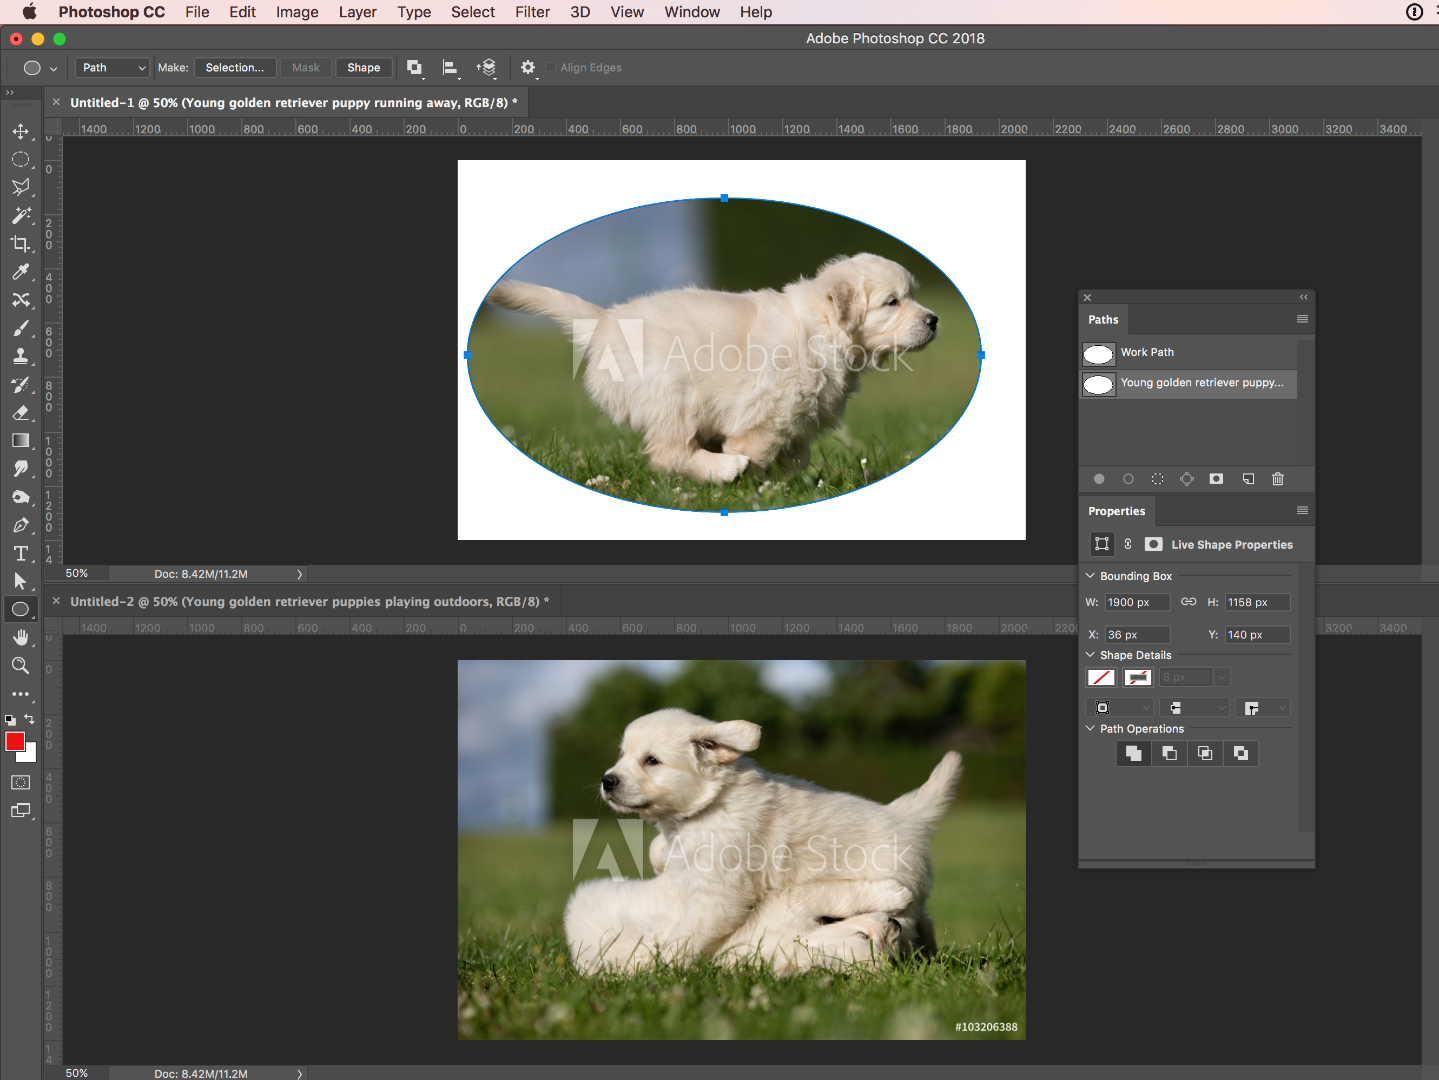Toggle width-height link in Bounding Box
1439x1080 pixels.
[x=1188, y=602]
